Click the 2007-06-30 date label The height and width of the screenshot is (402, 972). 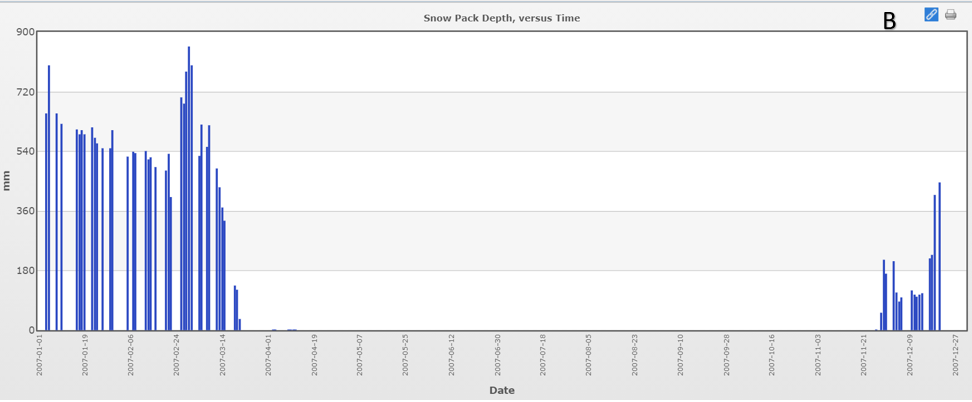pyautogui.click(x=498, y=353)
